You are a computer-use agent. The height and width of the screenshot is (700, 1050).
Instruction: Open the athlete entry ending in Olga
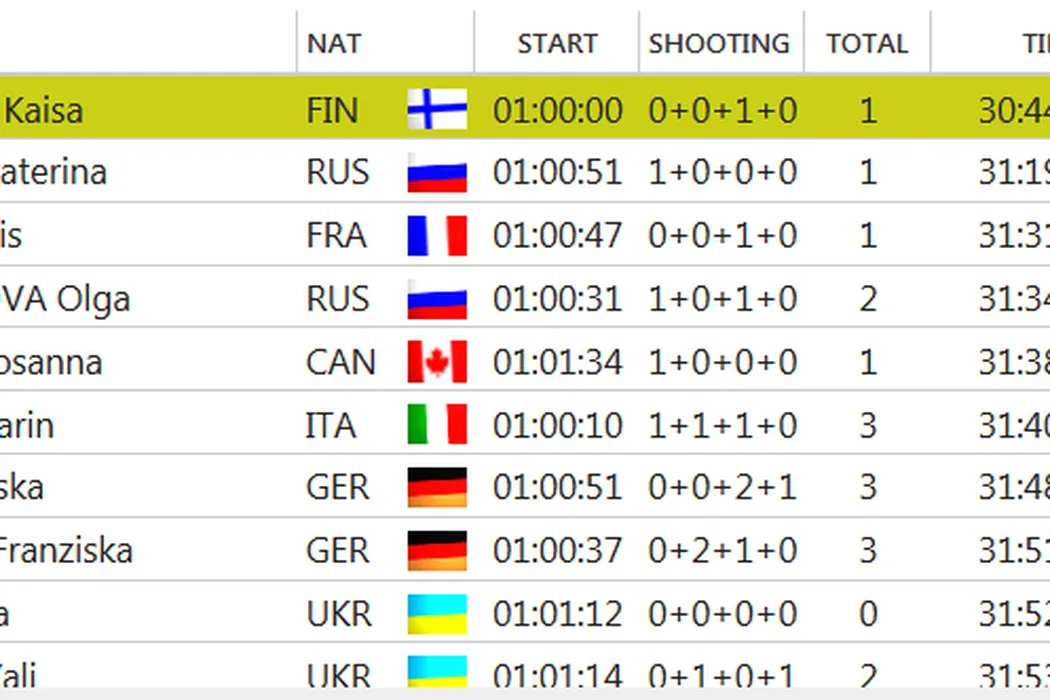click(x=65, y=298)
